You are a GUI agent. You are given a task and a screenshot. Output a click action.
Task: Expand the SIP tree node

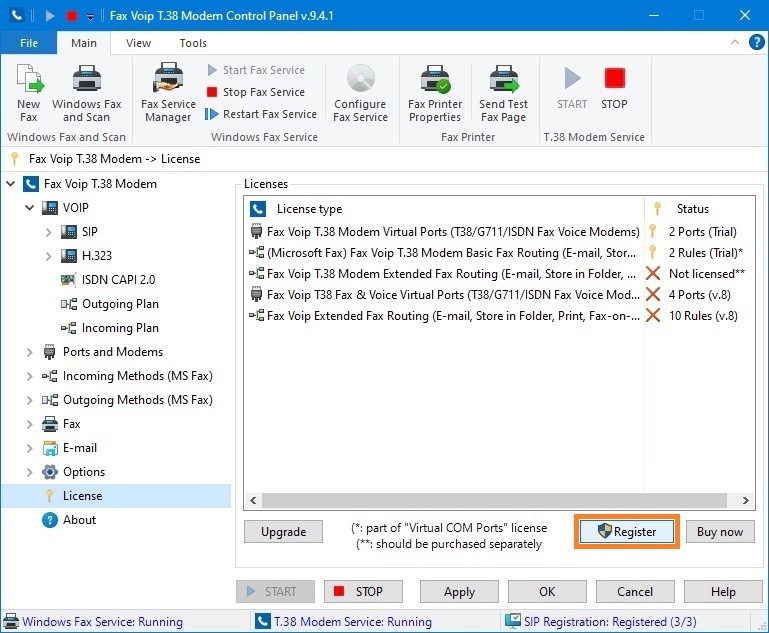pos(48,231)
